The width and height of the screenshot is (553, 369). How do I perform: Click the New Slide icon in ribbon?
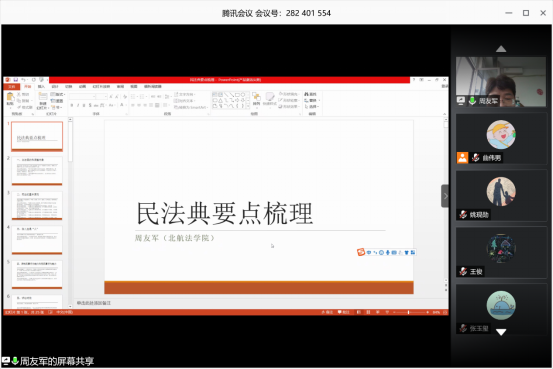[x=43, y=100]
